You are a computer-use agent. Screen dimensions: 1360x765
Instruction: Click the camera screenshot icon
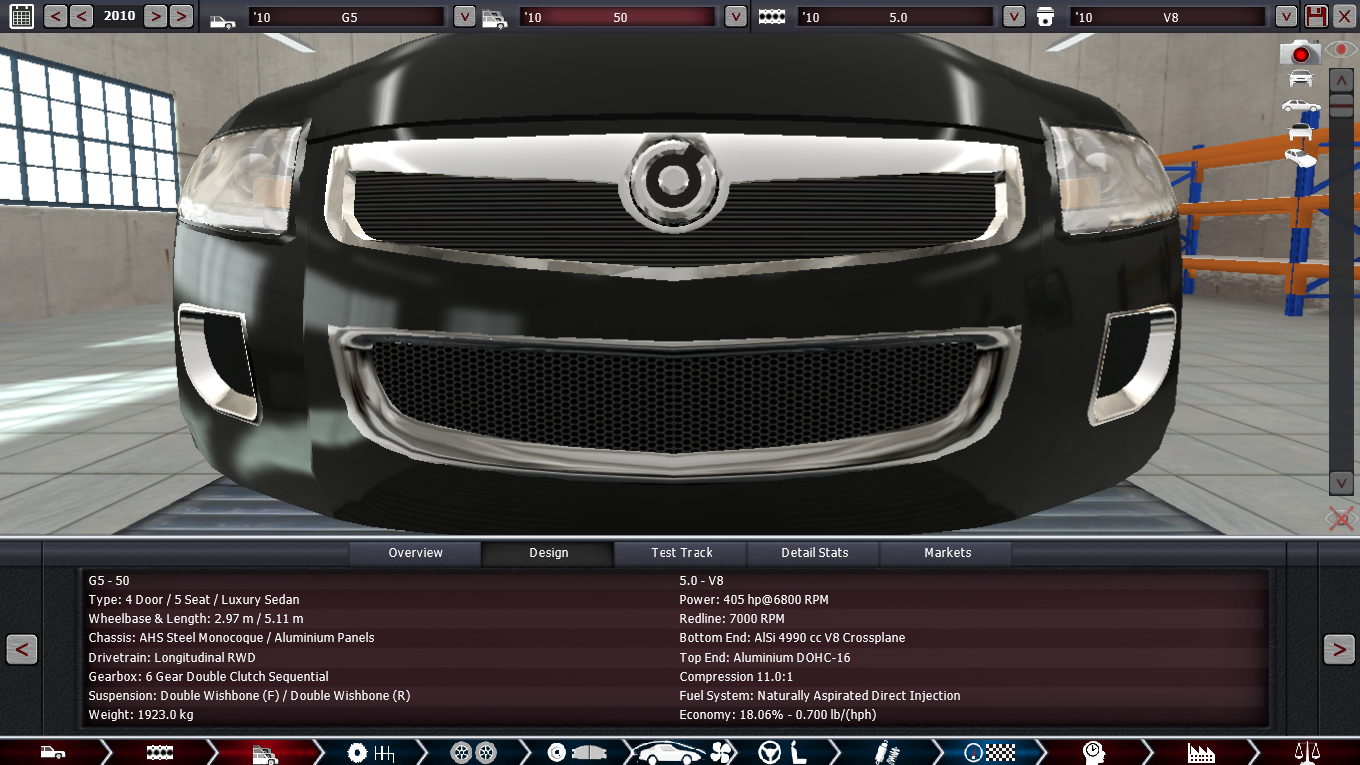point(1300,53)
